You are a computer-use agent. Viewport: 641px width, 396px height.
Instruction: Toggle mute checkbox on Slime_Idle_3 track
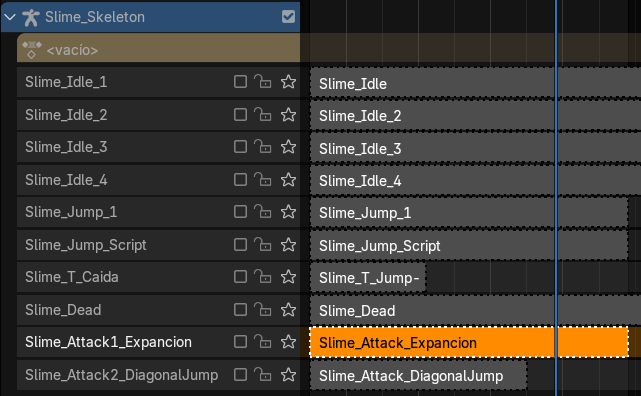click(240, 147)
